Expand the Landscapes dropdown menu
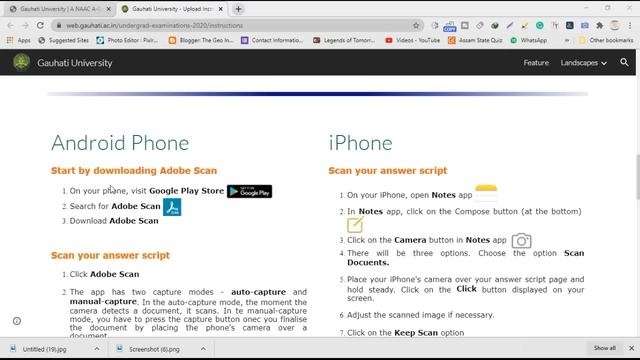The width and height of the screenshot is (640, 360). click(x=583, y=63)
